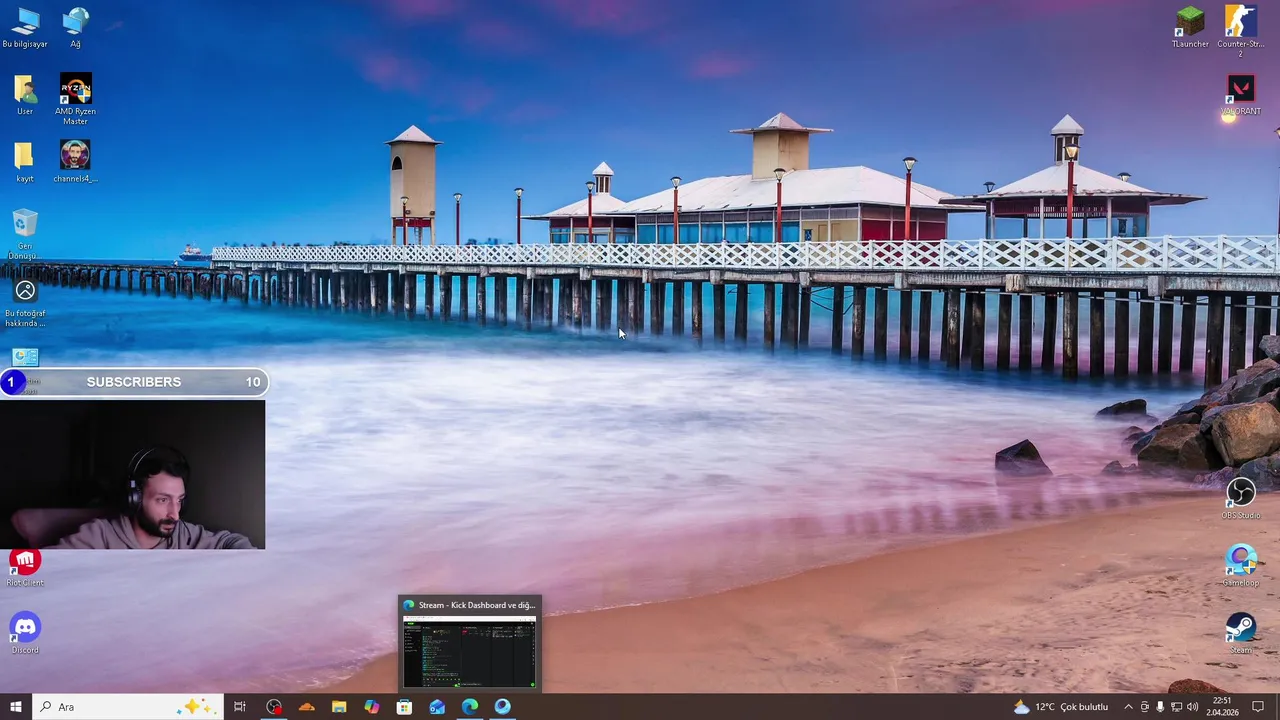Open the Geri Dönüşüm recycle bin
The width and height of the screenshot is (1280, 720).
[25, 234]
